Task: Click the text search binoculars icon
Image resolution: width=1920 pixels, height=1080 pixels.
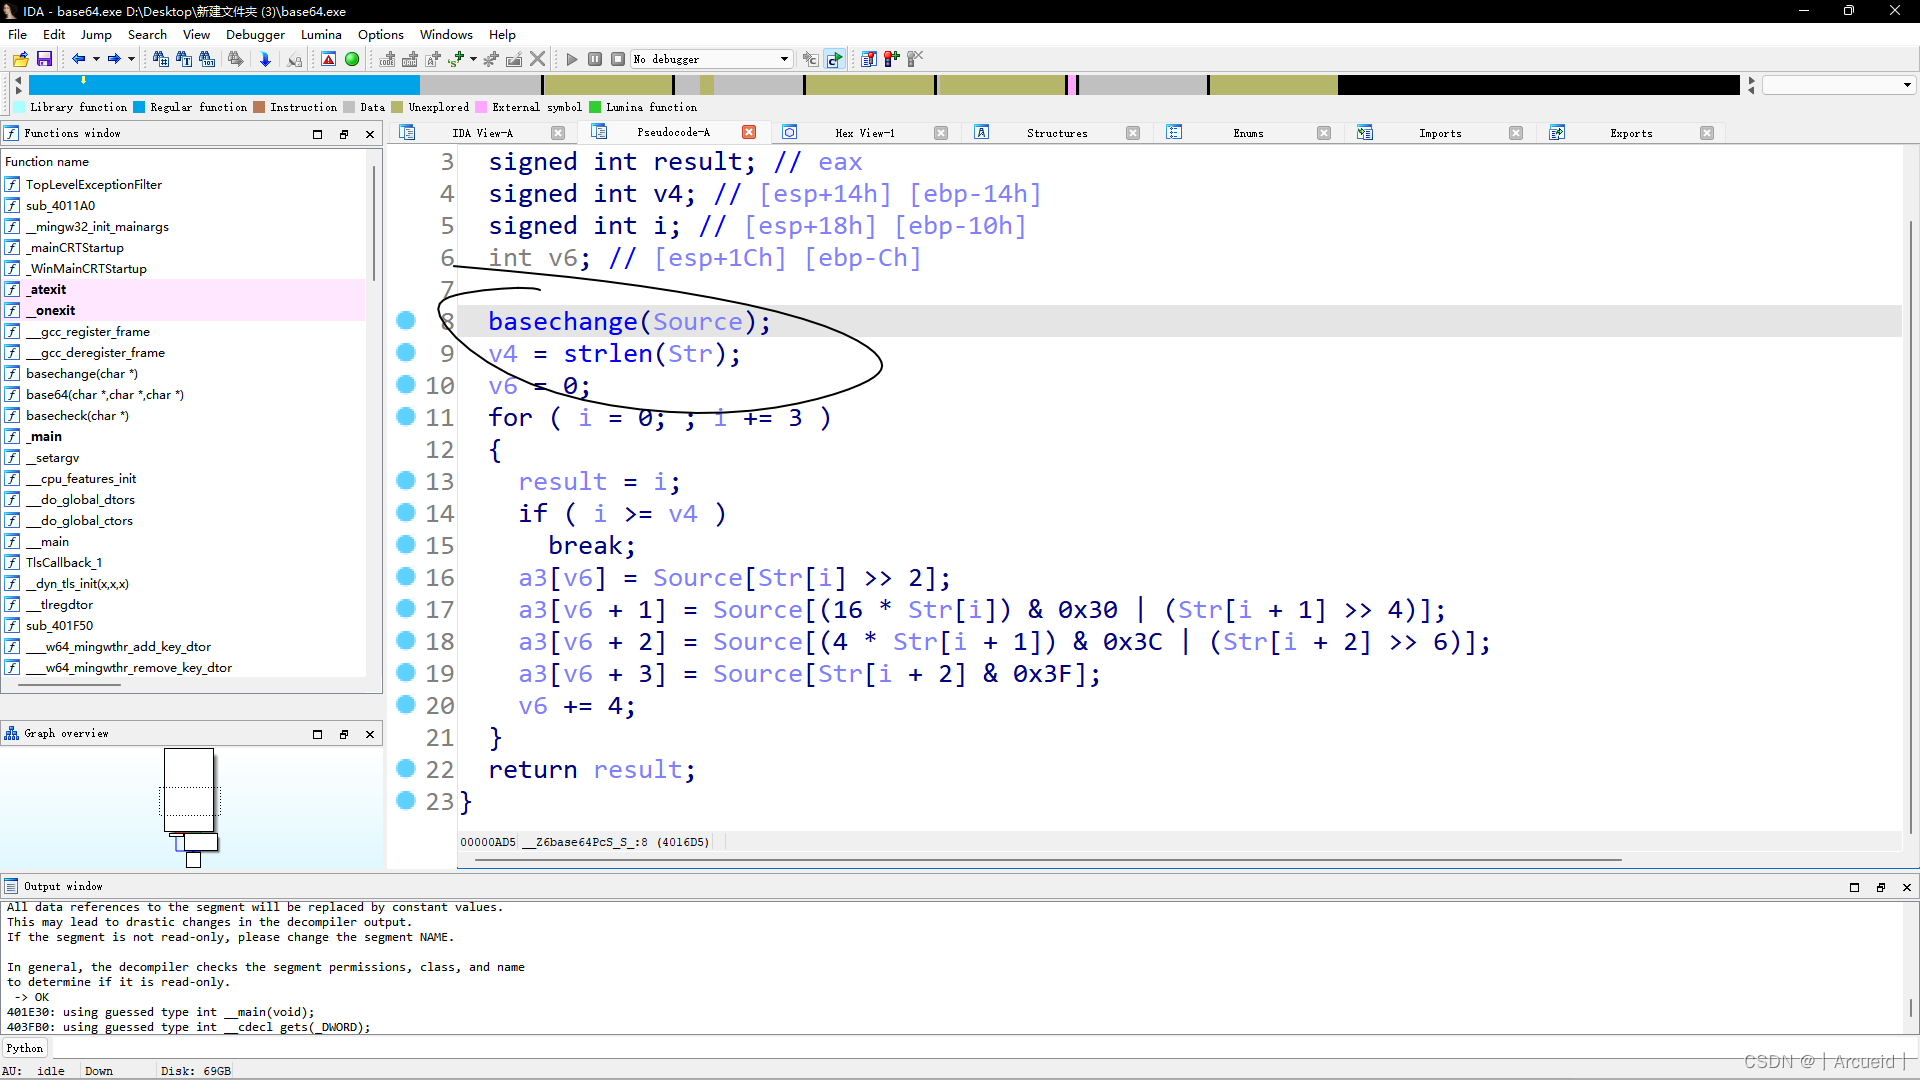Action: point(184,59)
